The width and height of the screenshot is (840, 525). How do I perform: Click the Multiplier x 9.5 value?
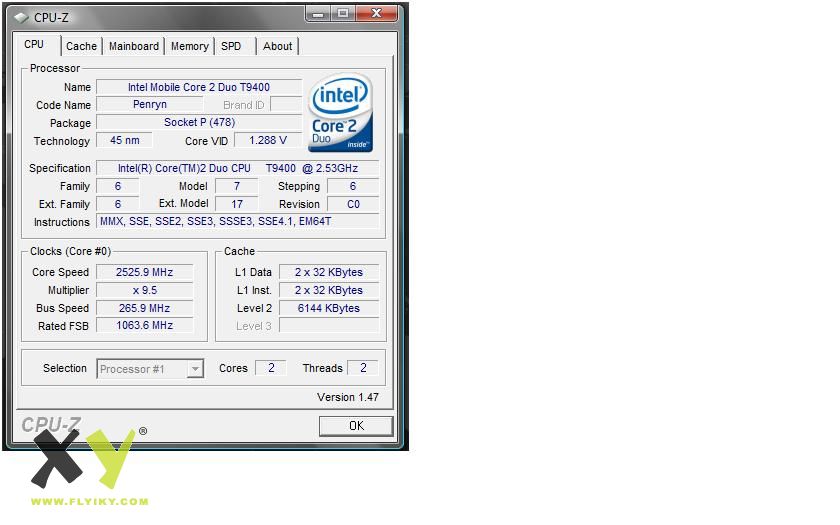click(x=144, y=290)
